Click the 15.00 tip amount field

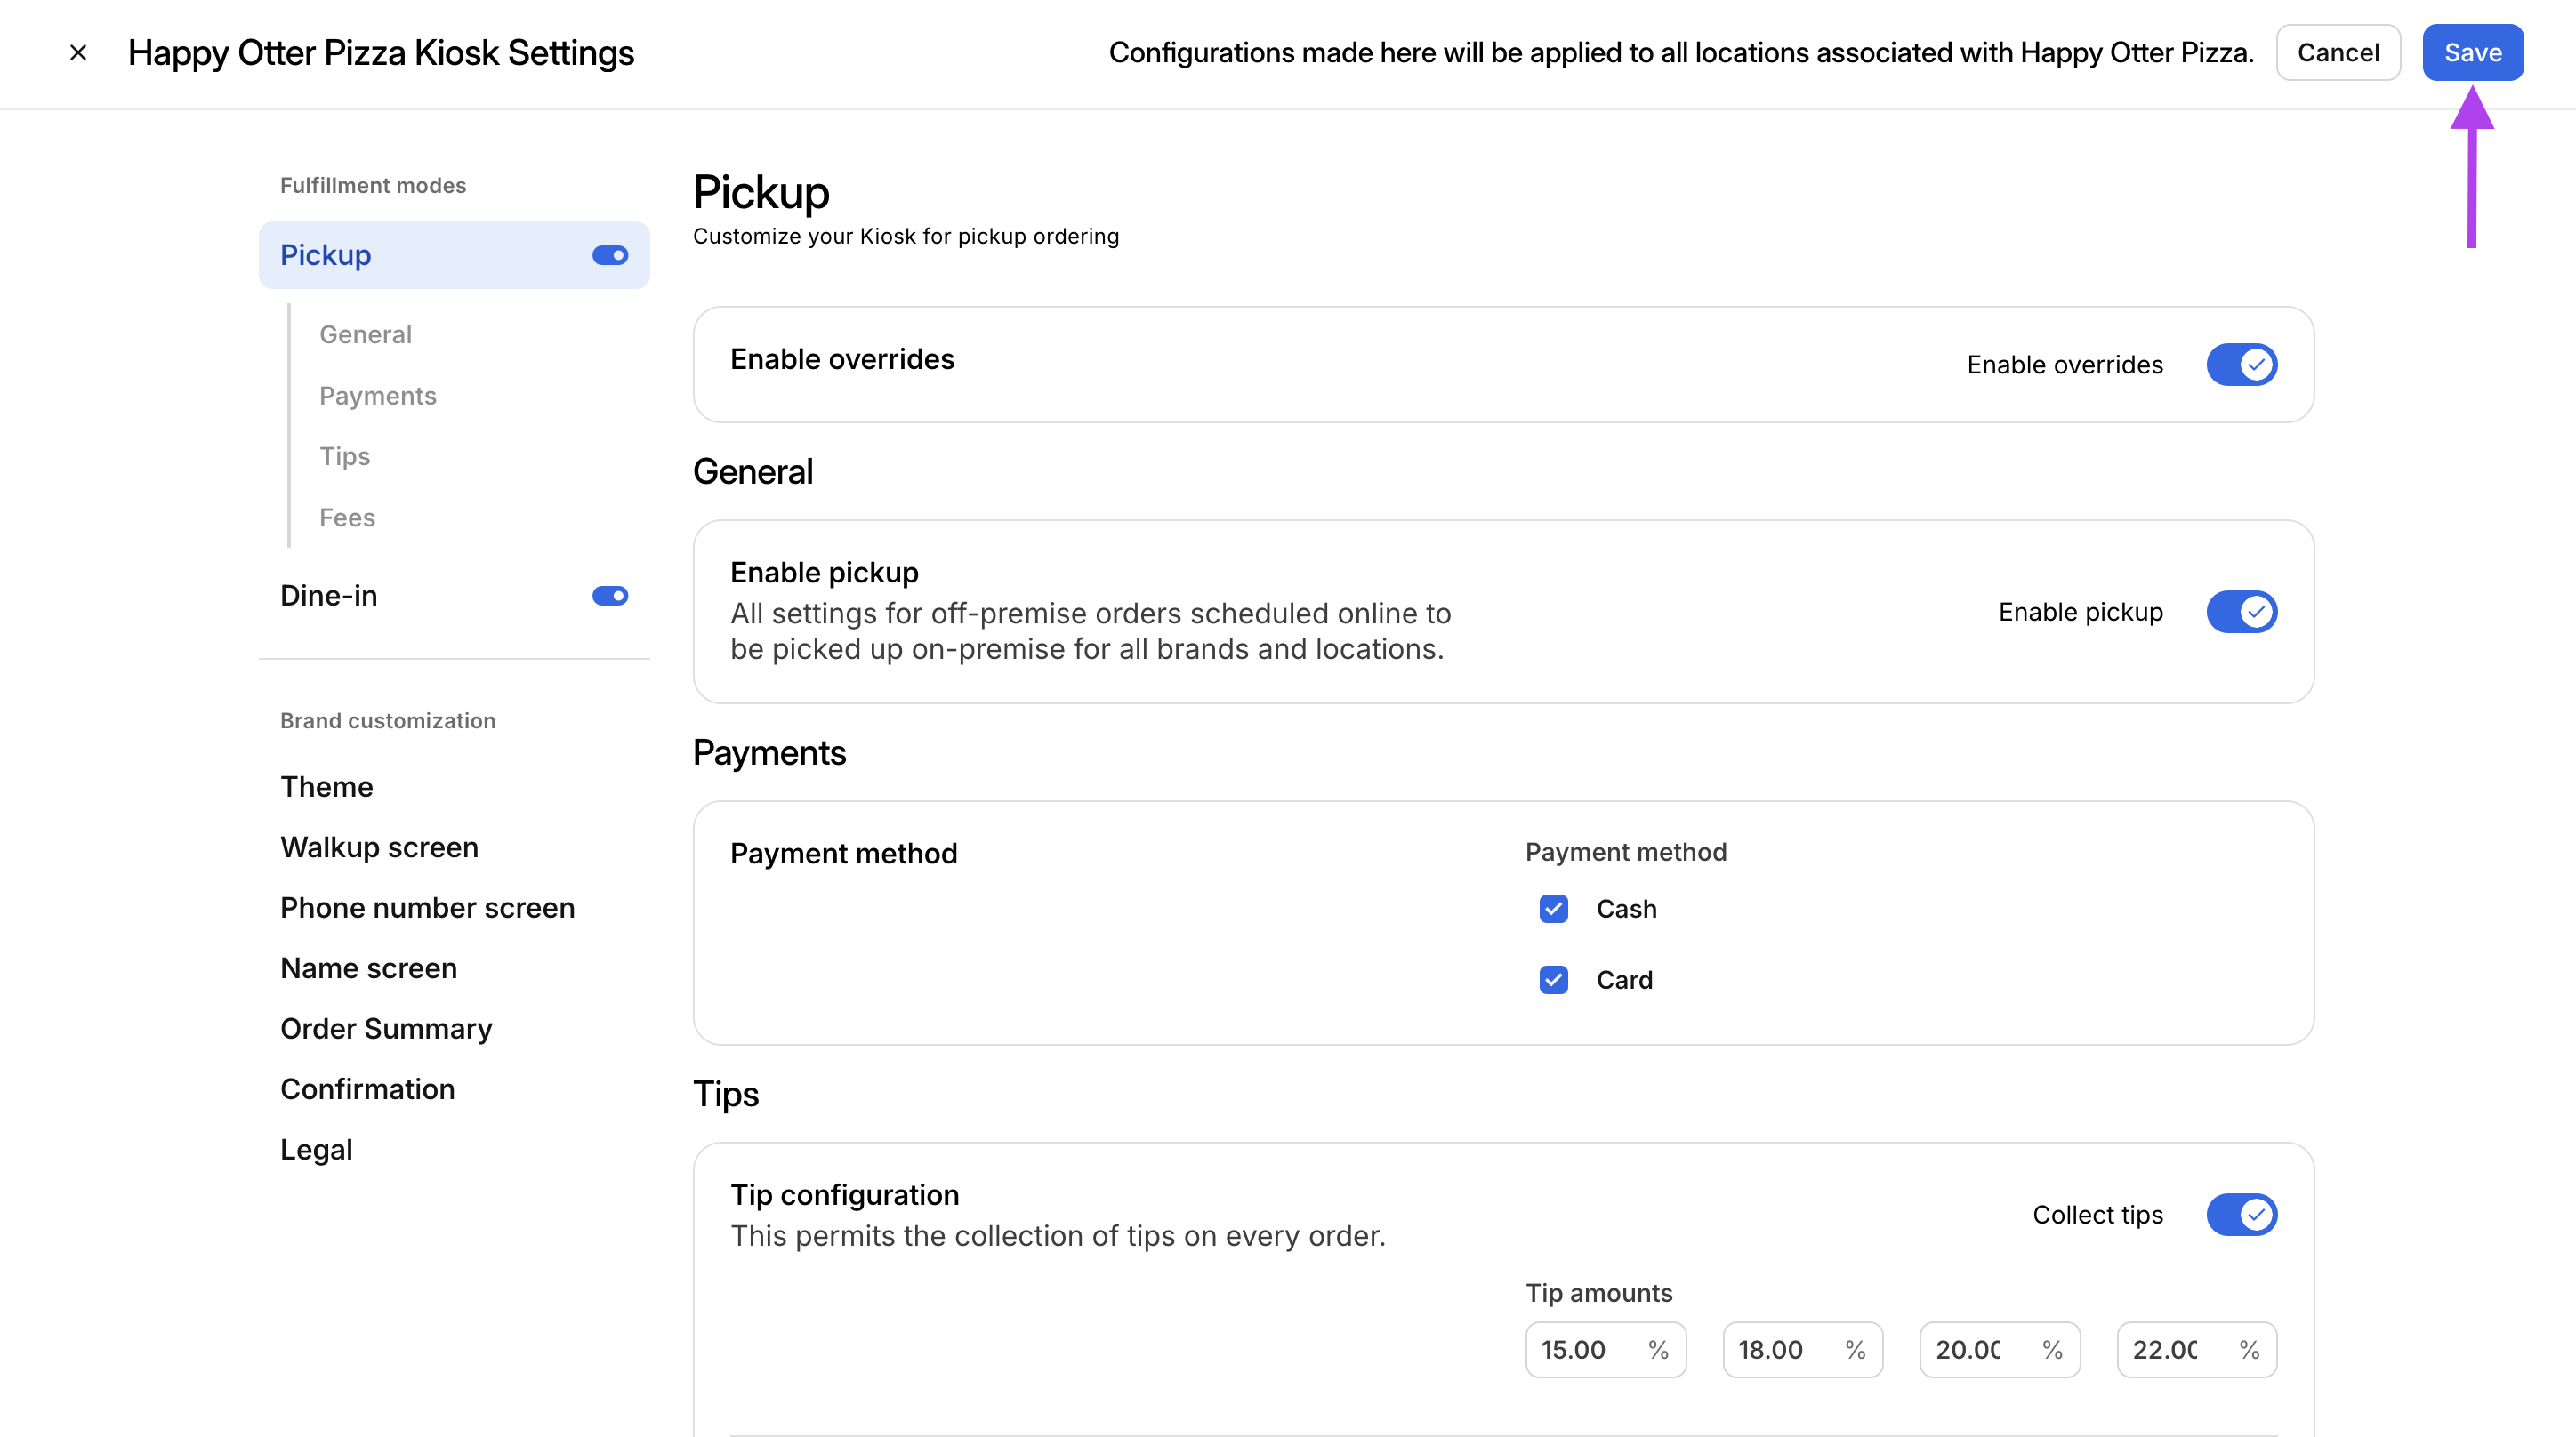[1605, 1349]
